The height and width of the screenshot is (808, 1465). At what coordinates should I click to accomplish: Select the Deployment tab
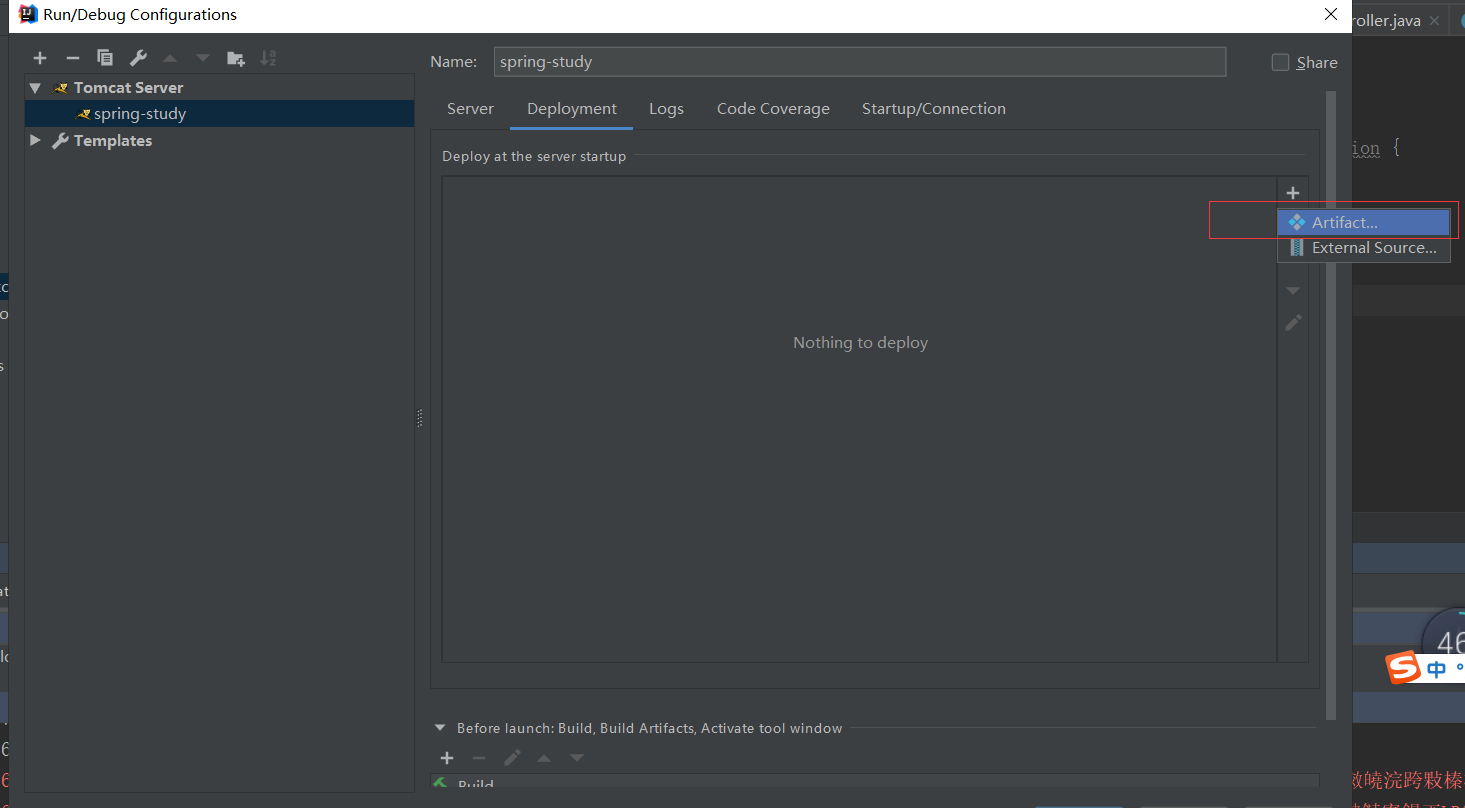point(572,109)
